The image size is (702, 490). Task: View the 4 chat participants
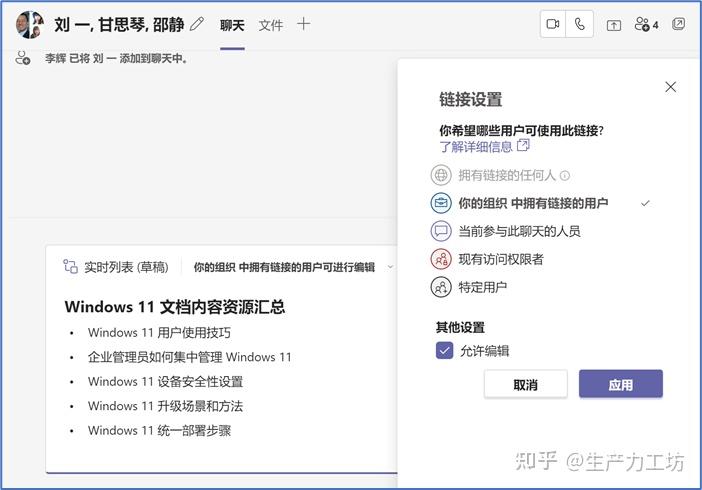[x=646, y=24]
